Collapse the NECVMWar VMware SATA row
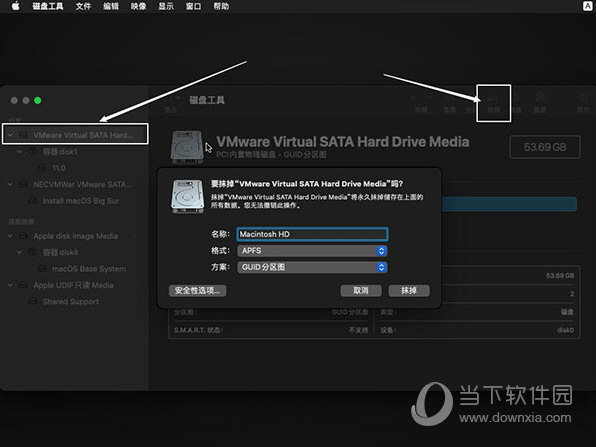This screenshot has width=596, height=447. 10,184
